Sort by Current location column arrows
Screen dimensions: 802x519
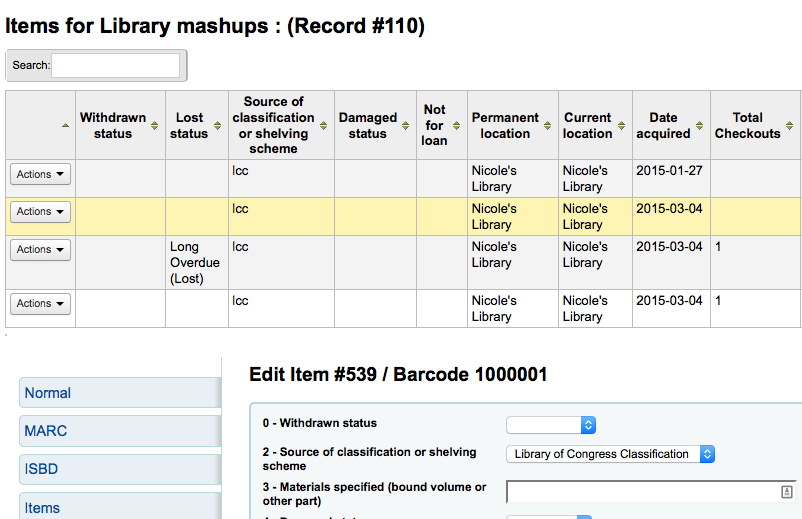click(622, 125)
